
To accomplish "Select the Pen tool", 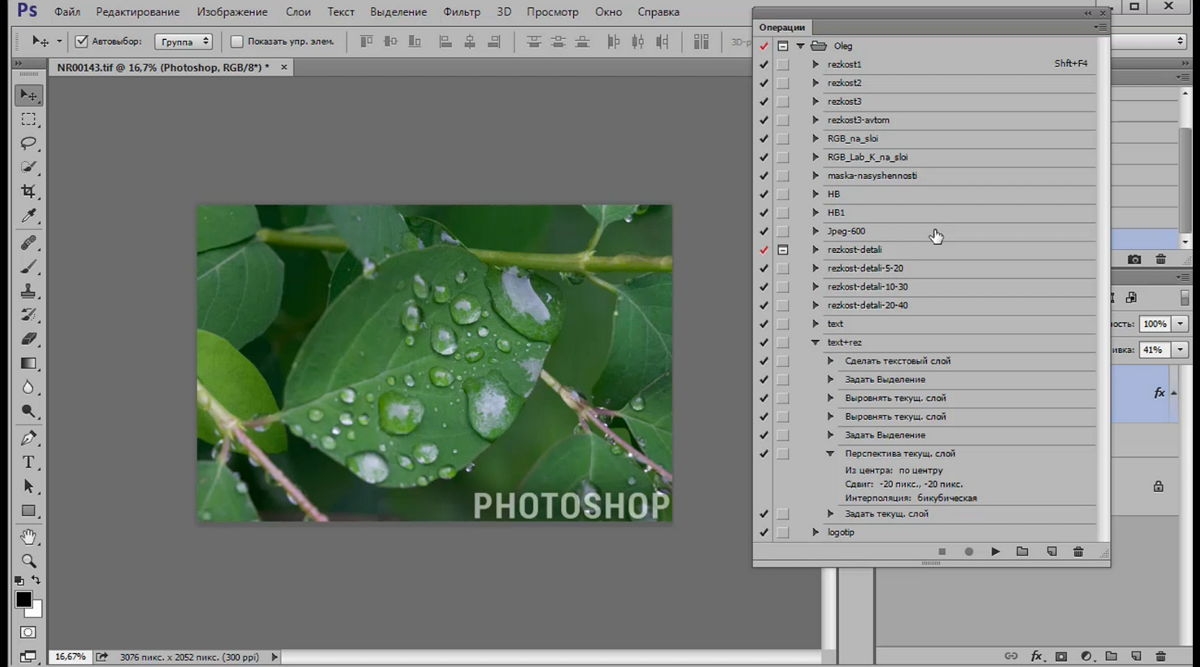I will tap(29, 437).
